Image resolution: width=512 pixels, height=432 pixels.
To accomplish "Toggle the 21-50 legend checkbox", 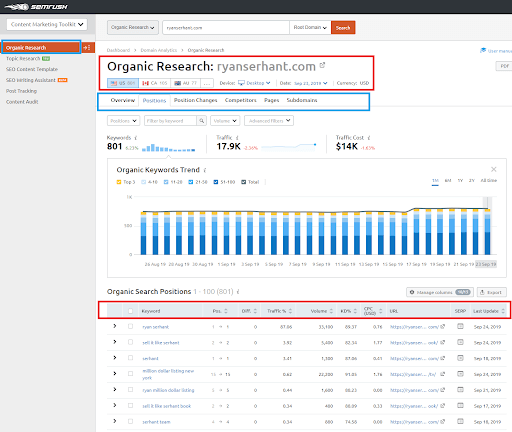I will click(191, 182).
